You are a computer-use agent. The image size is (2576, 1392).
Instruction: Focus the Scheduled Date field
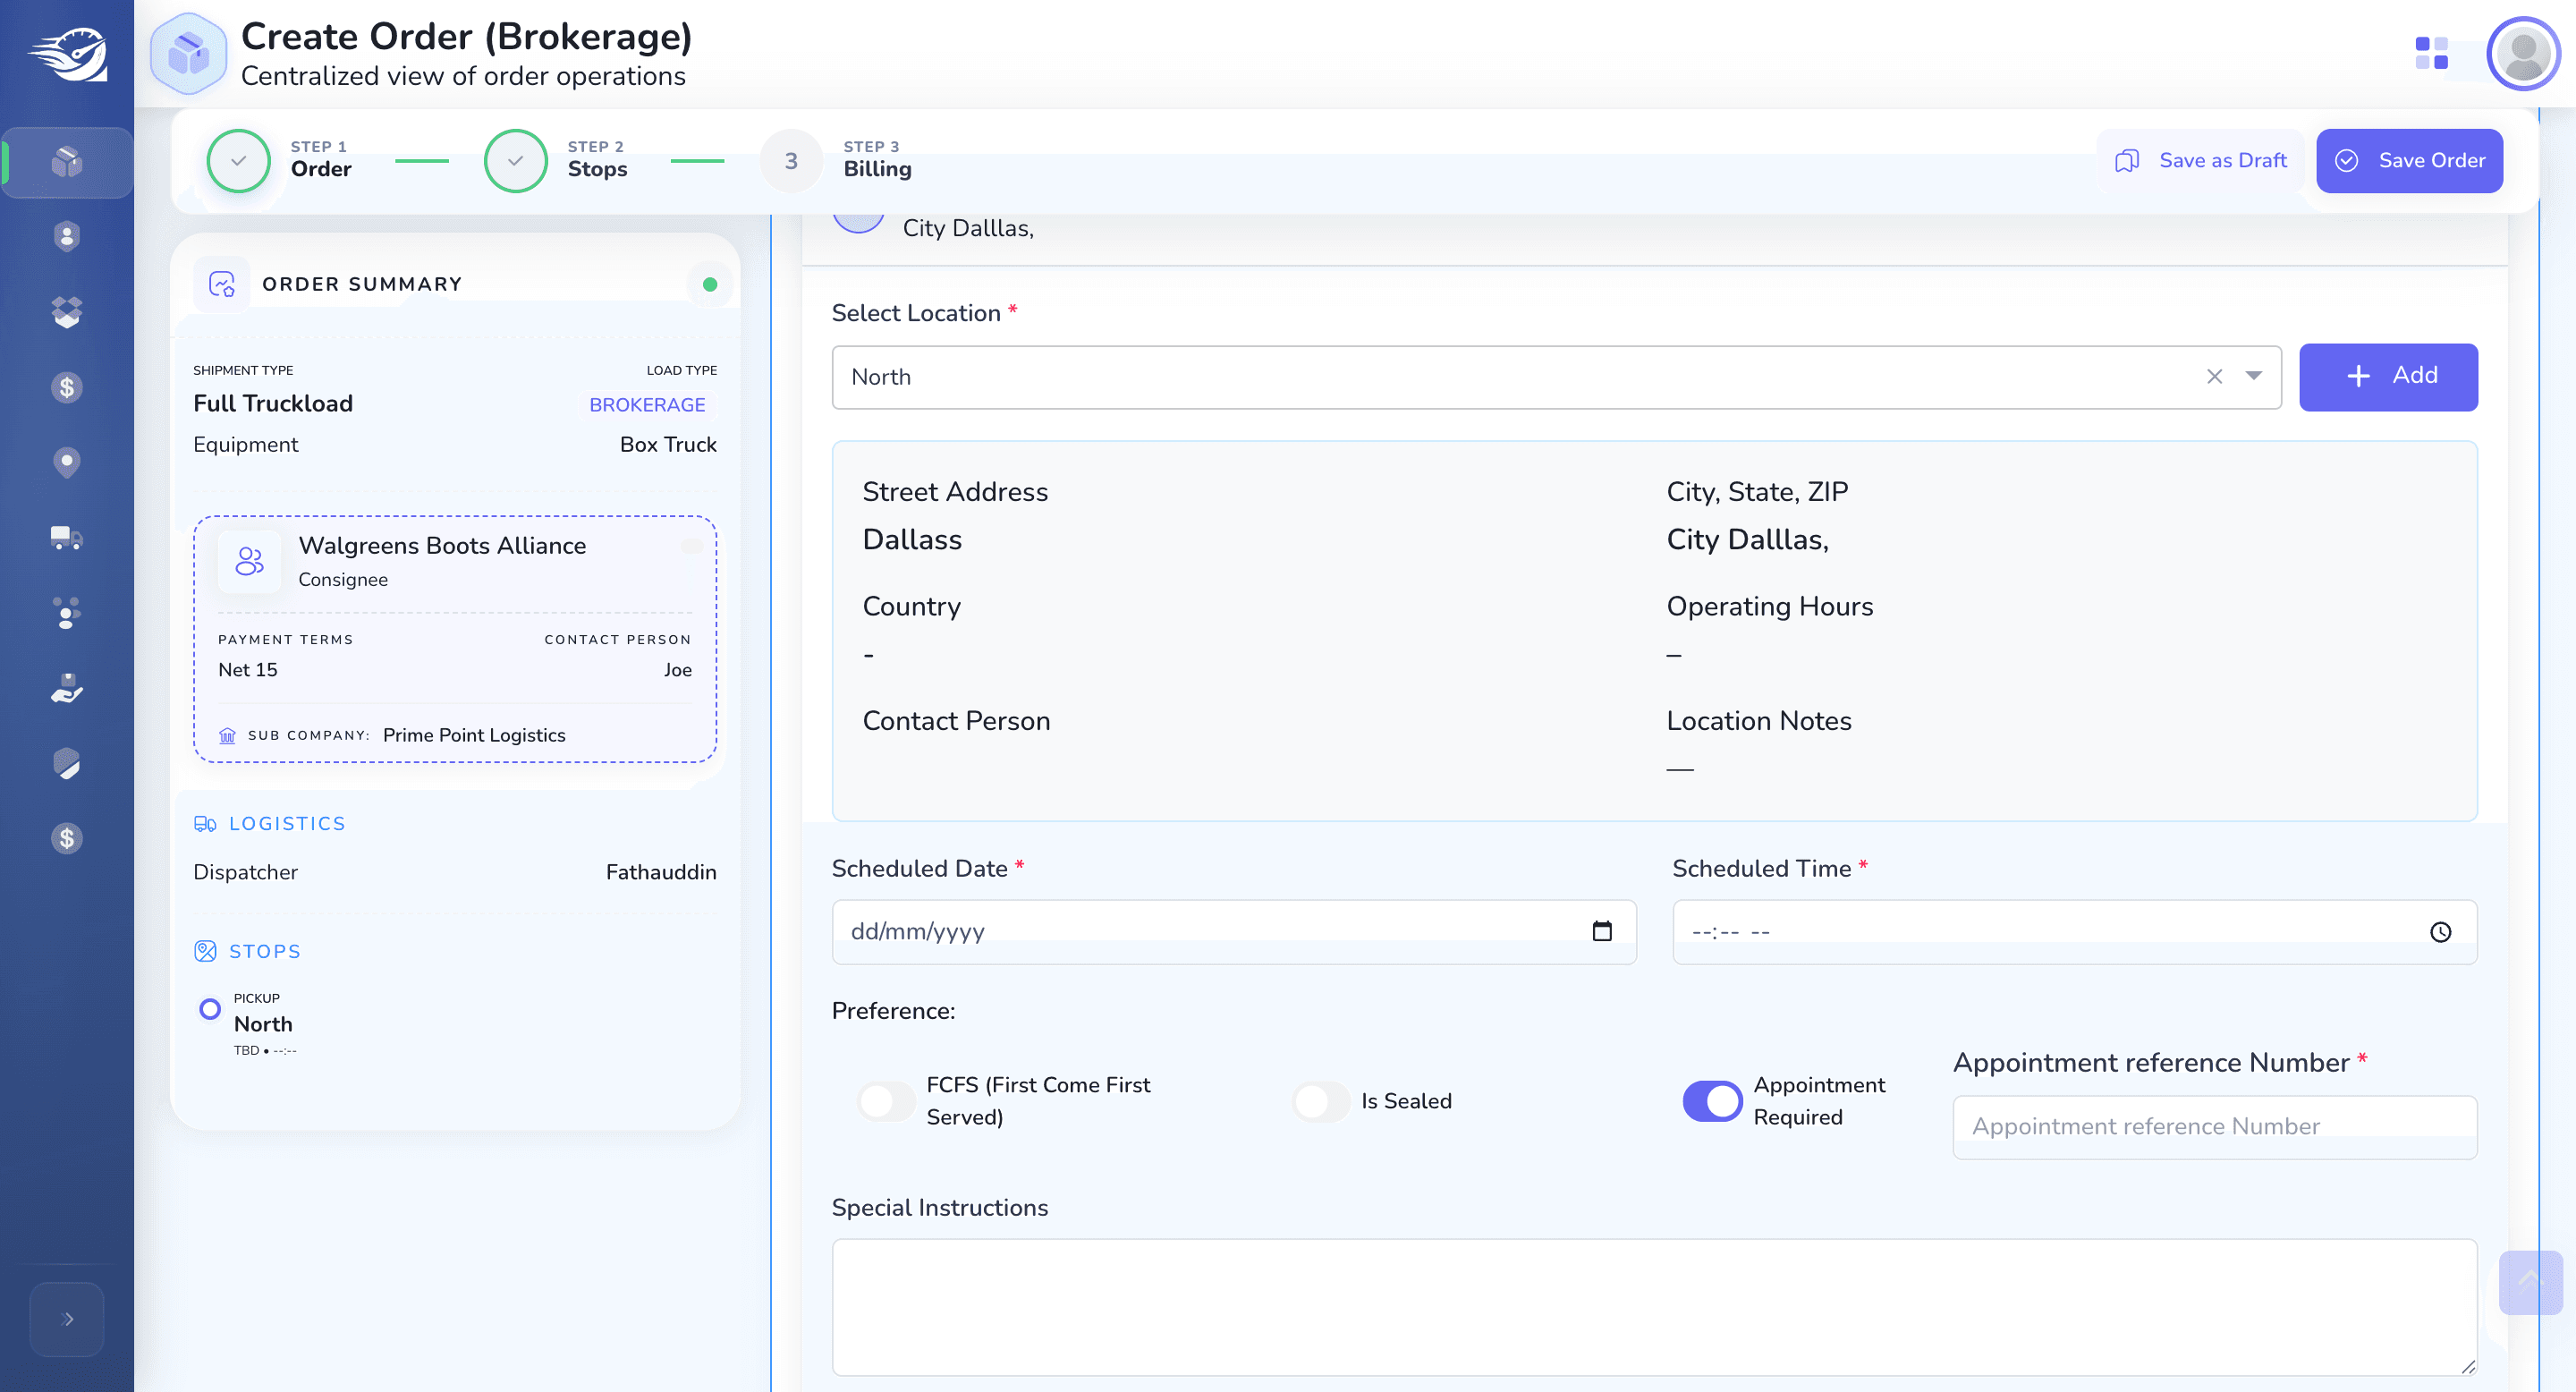point(1233,931)
